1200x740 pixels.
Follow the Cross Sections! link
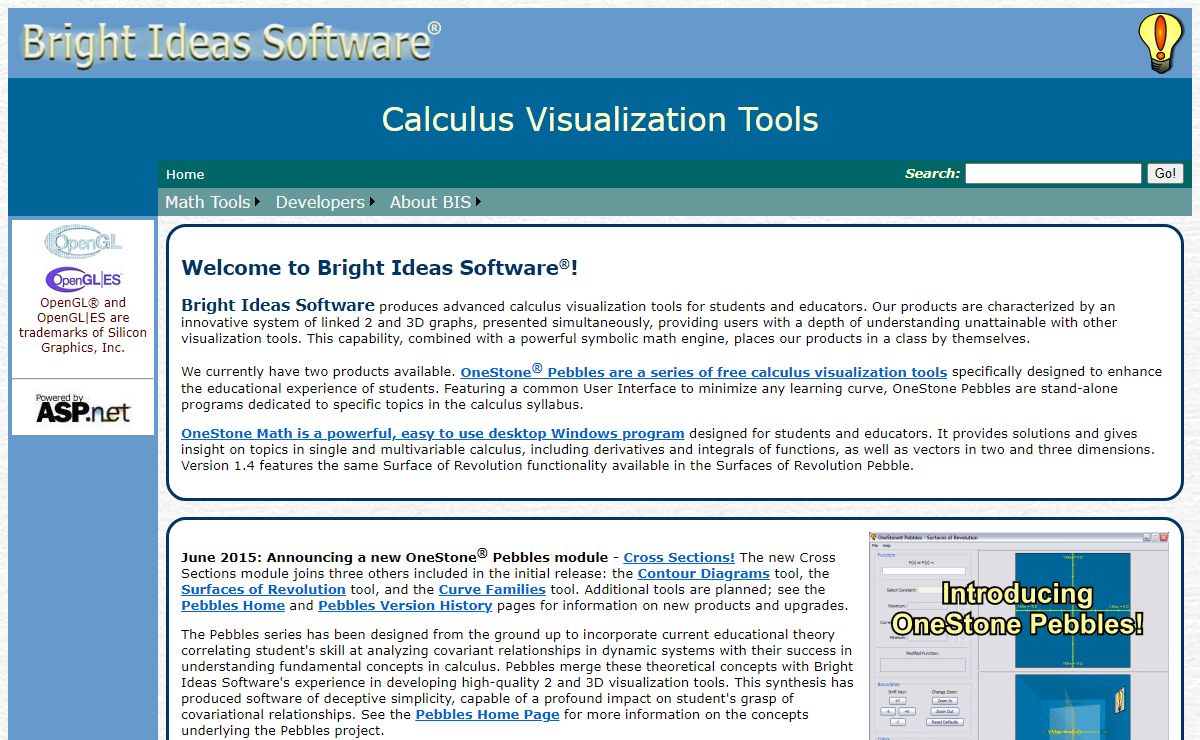[679, 558]
